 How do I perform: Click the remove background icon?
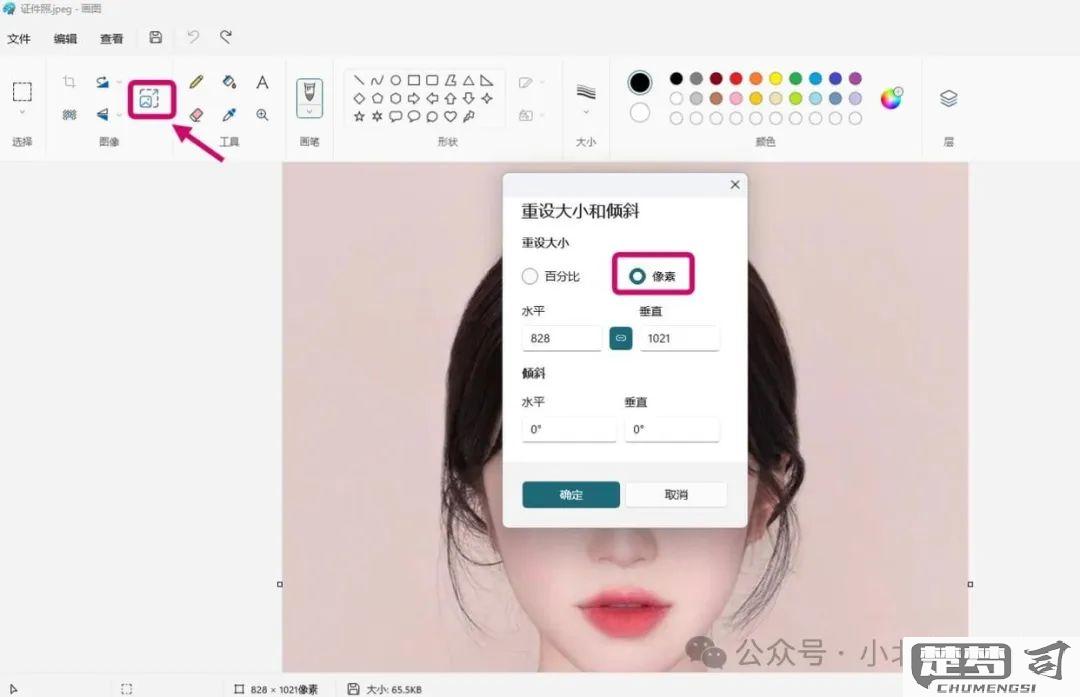(69, 114)
